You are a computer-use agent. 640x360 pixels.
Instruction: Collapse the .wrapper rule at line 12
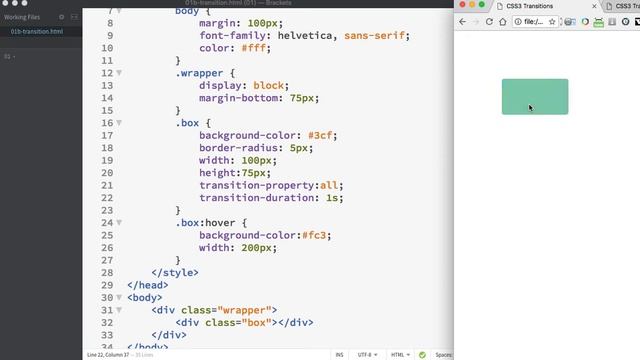119,73
